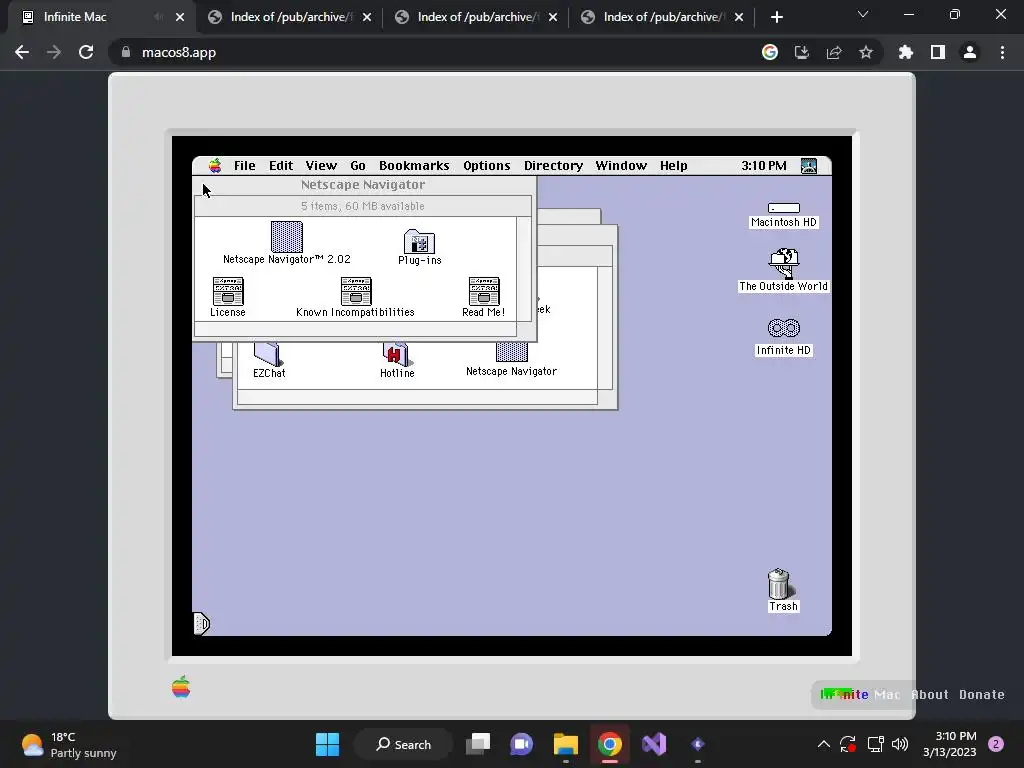
Task: Open the weather widget showing 18°C
Action: pos(68,744)
